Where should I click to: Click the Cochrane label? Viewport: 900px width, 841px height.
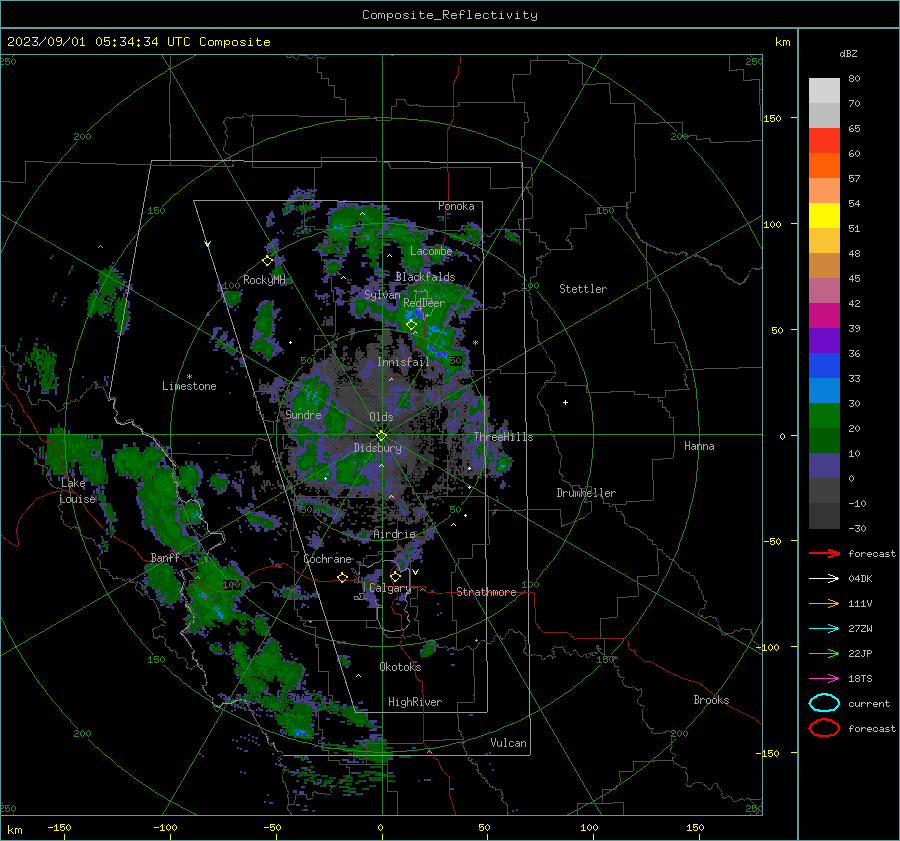(327, 559)
